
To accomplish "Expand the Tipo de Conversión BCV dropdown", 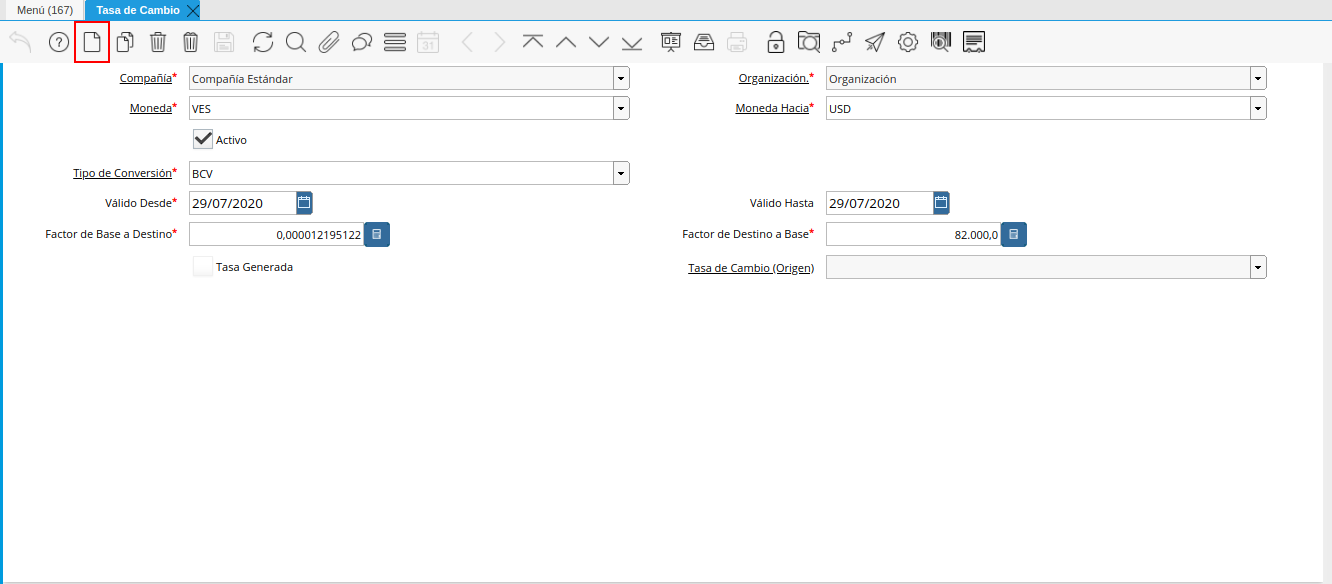I will [621, 173].
